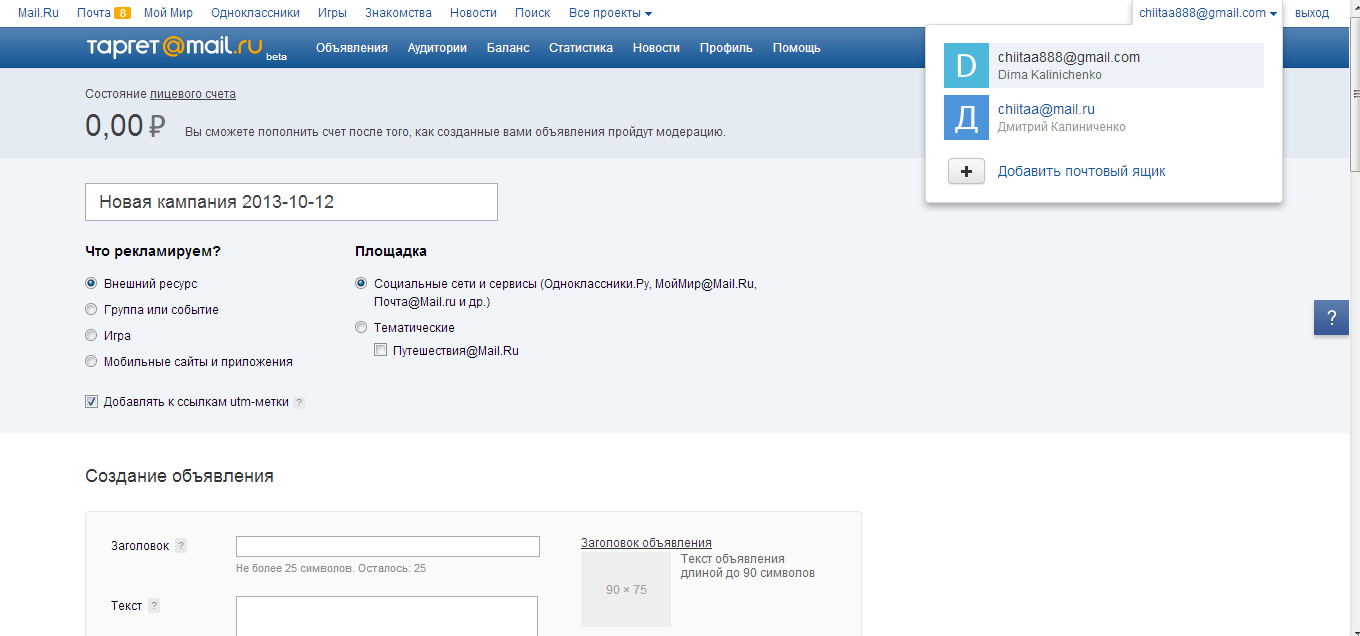Screen dimensions: 1360x636
Task: Open help hint next to Текст label
Action: click(x=154, y=606)
